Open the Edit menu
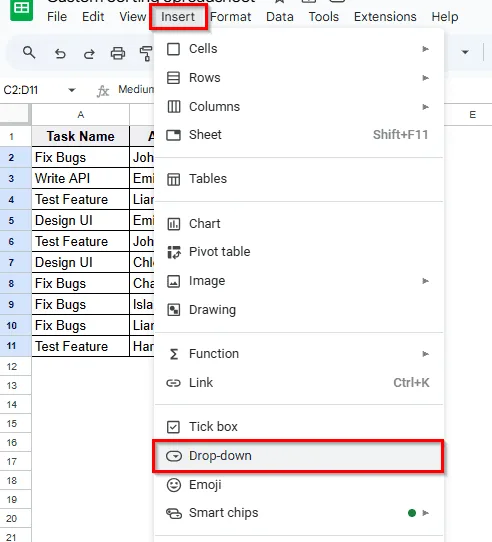The width and height of the screenshot is (492, 542). [x=93, y=17]
